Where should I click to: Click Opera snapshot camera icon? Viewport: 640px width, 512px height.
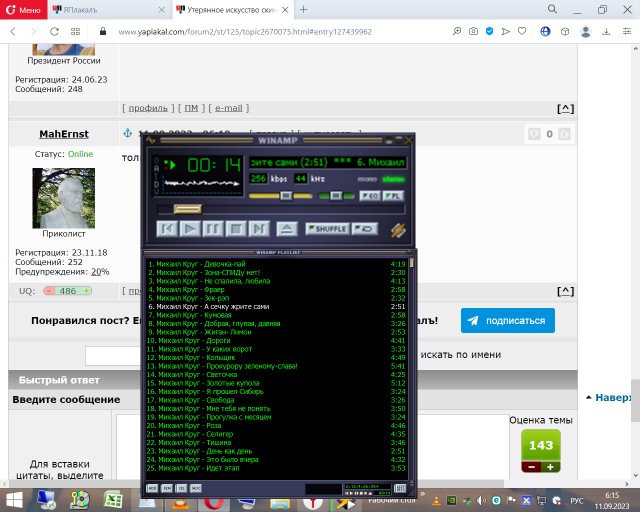click(x=473, y=31)
